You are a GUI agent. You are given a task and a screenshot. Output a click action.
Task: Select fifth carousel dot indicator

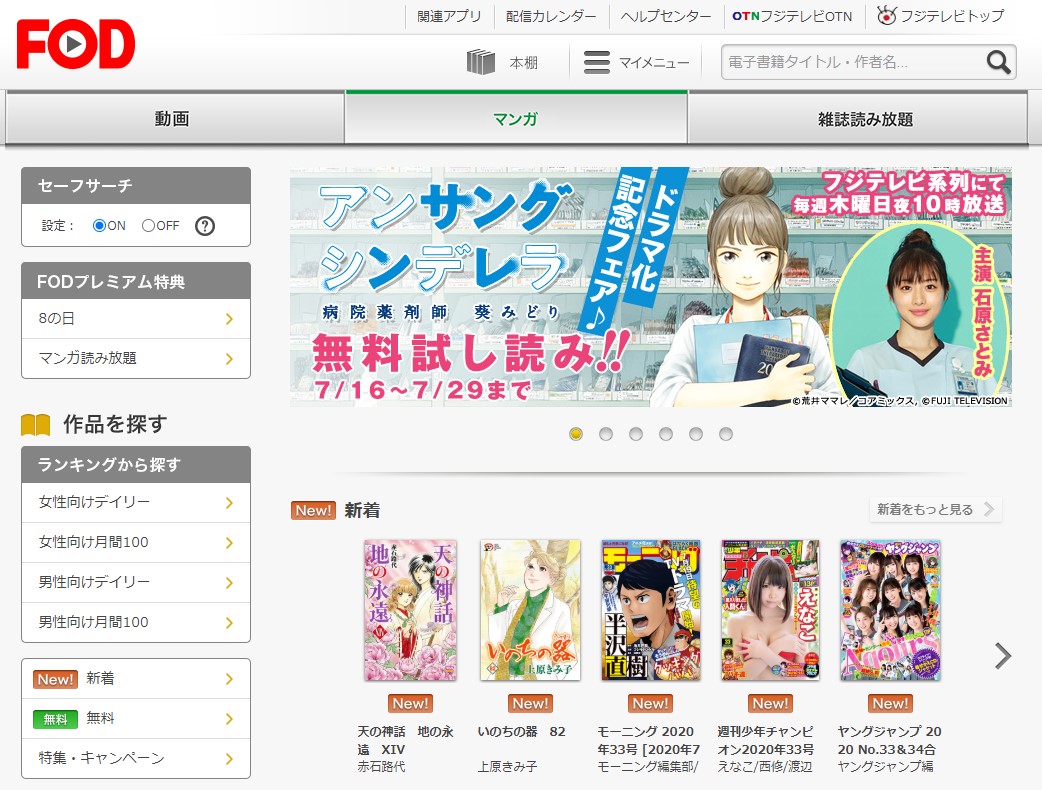click(696, 434)
